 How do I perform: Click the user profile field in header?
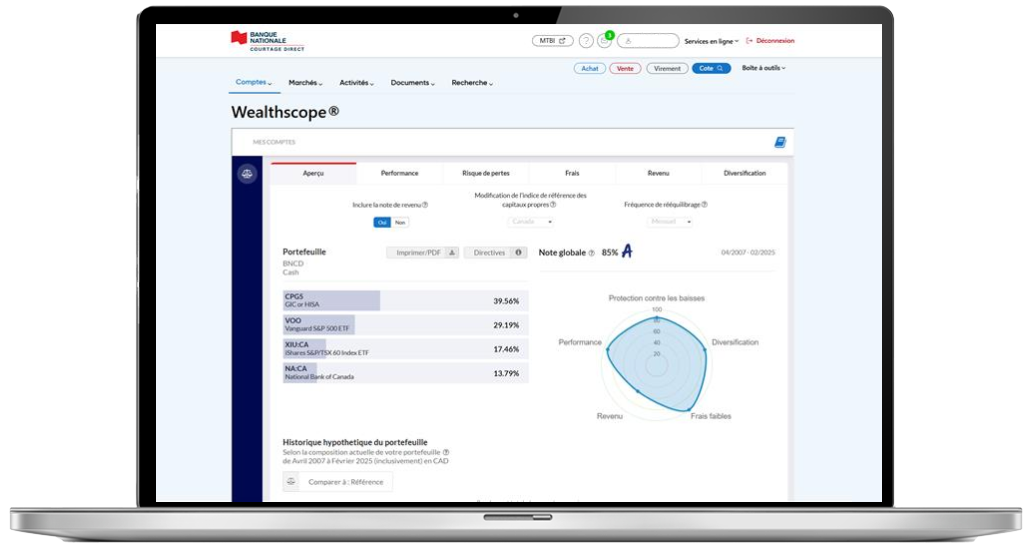tap(648, 41)
